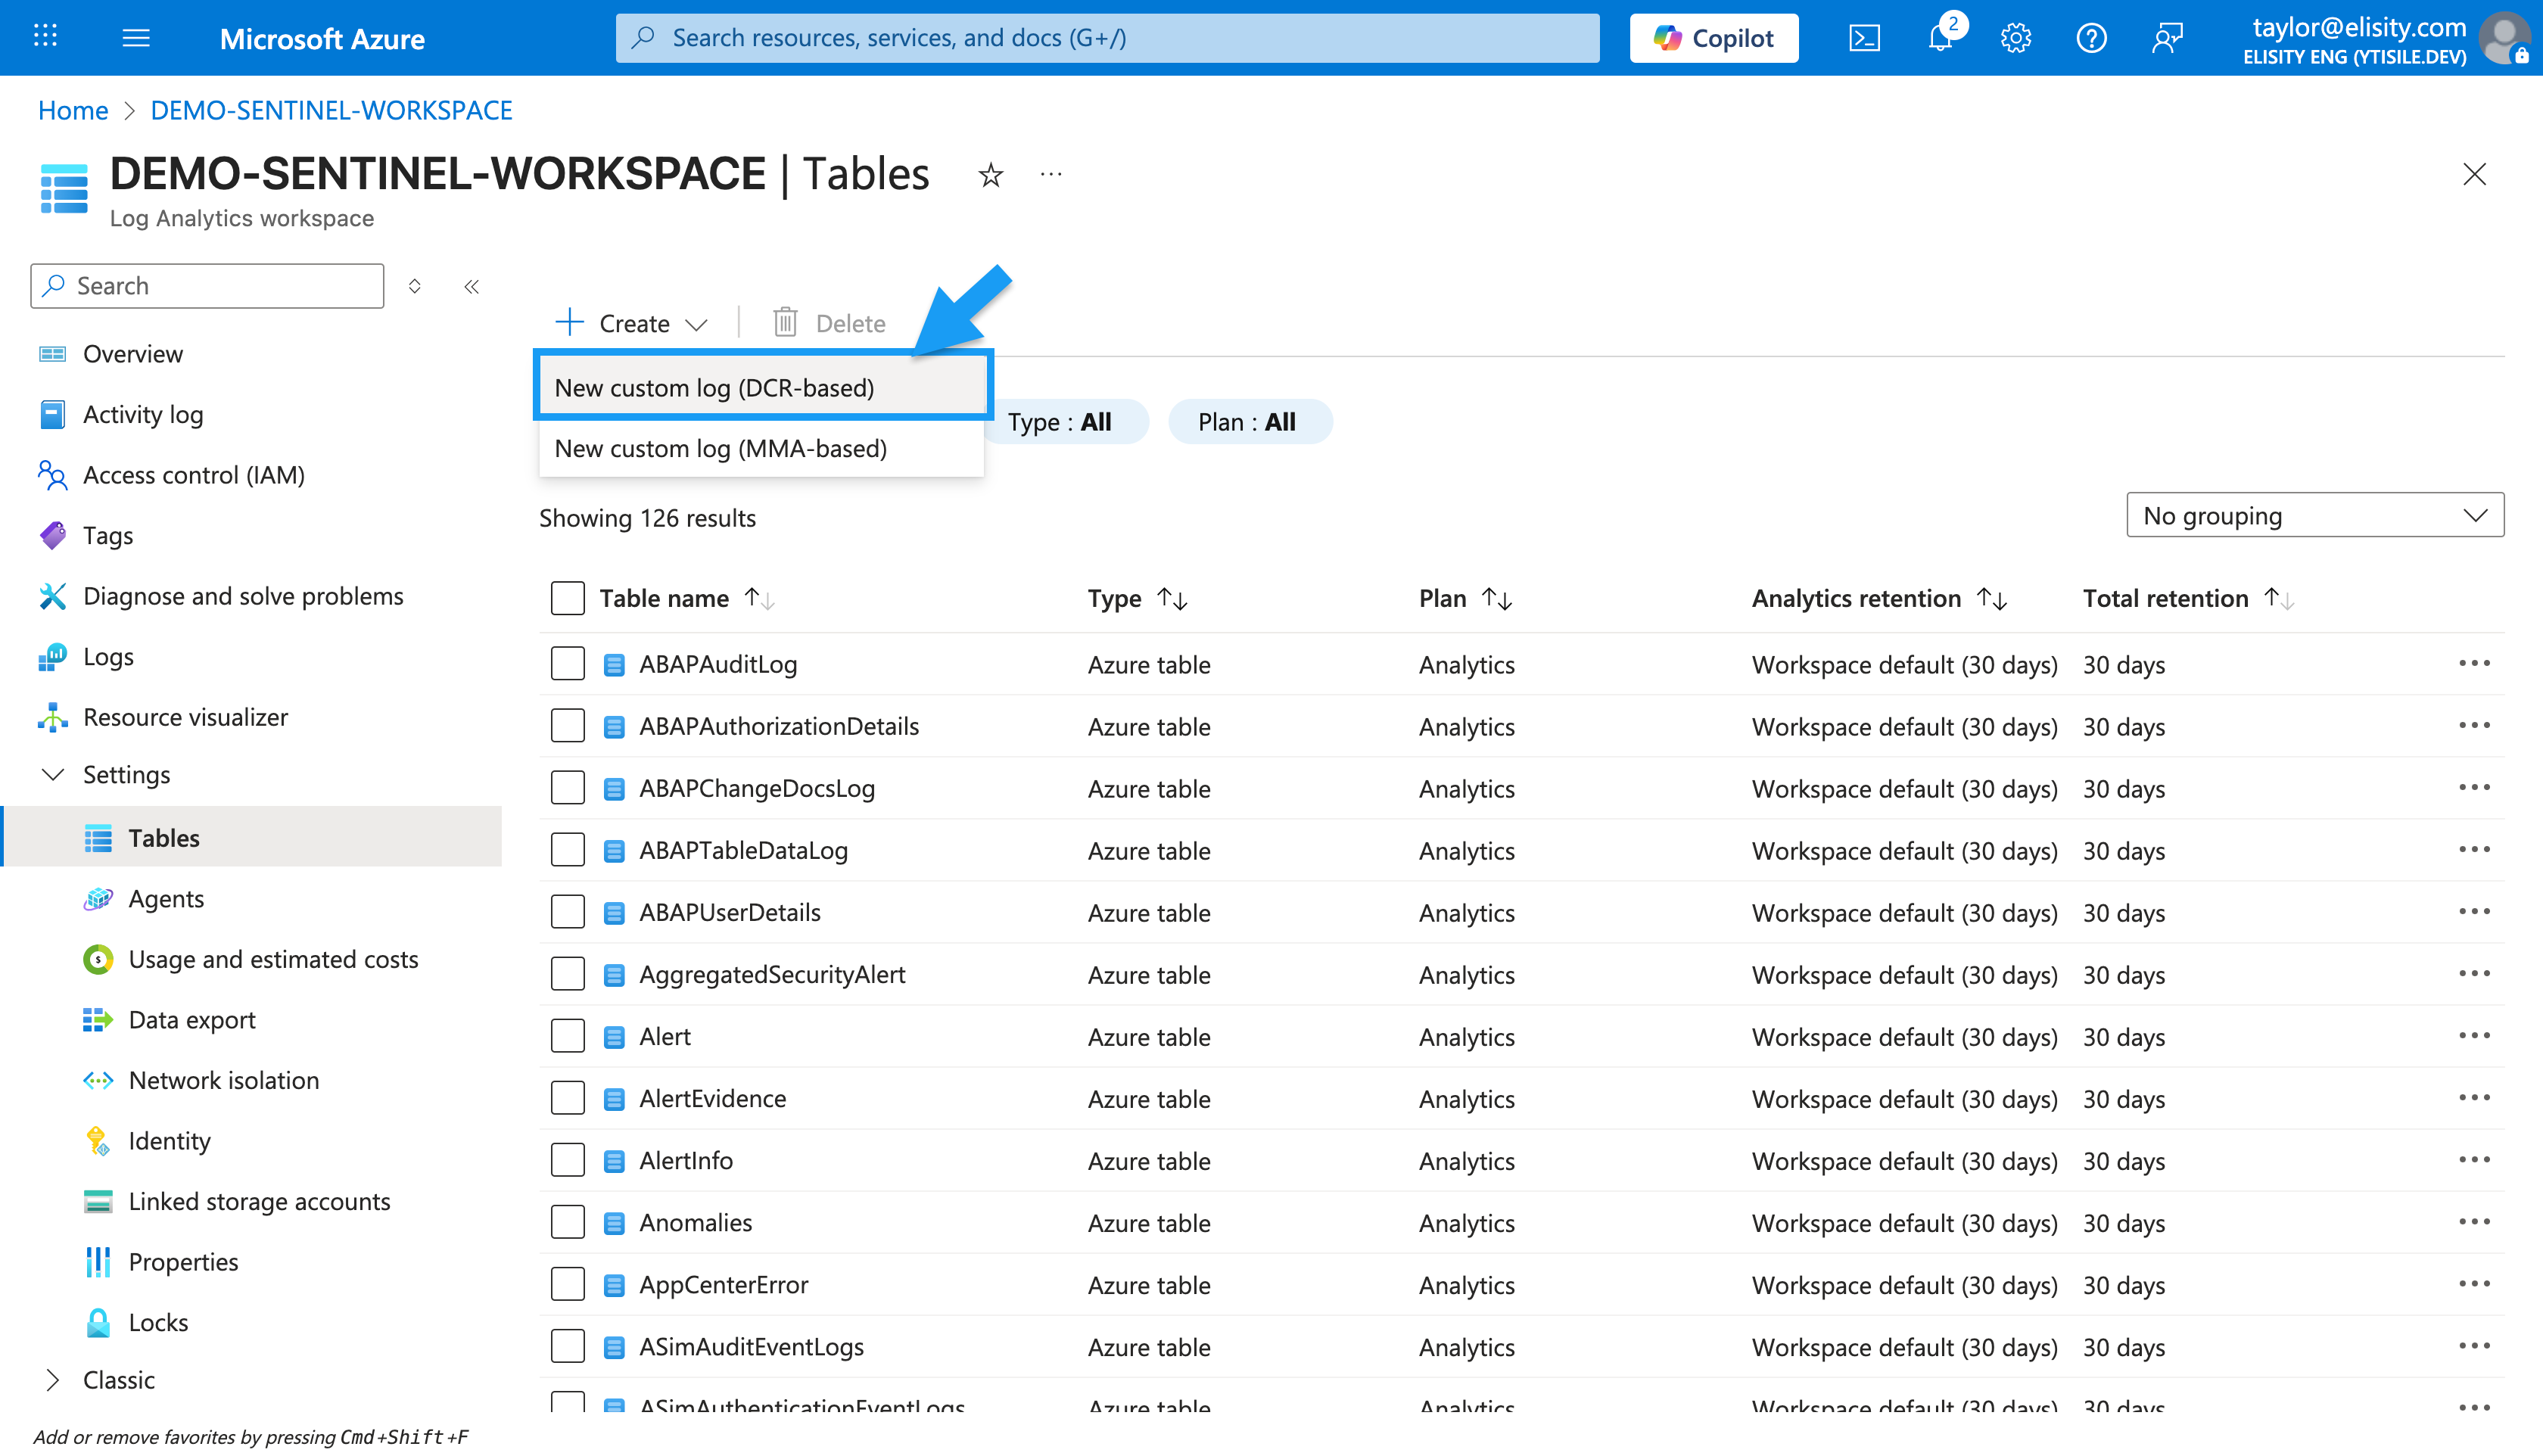
Task: Open Activity log in the sidebar
Action: tap(143, 415)
